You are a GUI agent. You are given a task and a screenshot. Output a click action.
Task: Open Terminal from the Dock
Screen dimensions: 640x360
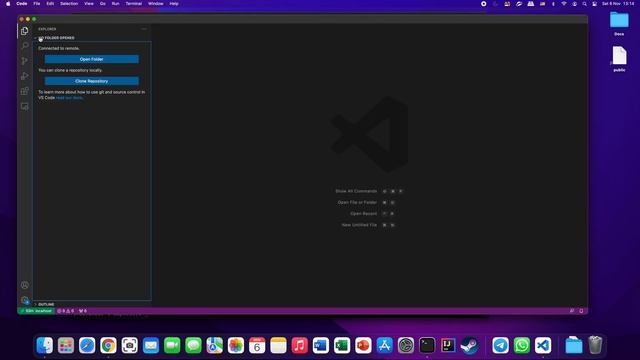tap(427, 345)
